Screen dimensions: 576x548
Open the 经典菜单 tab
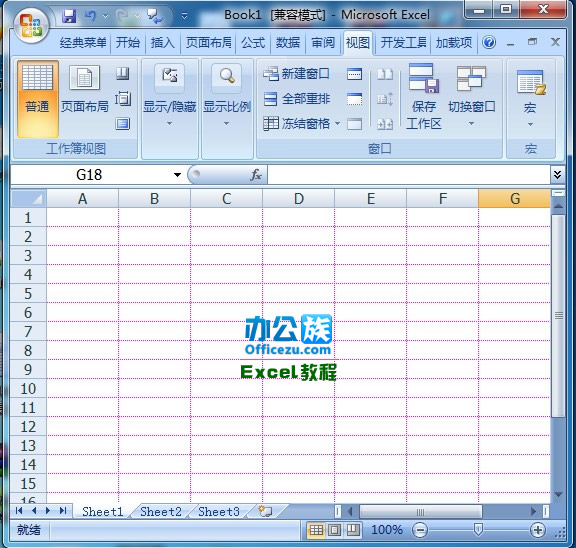pos(83,43)
